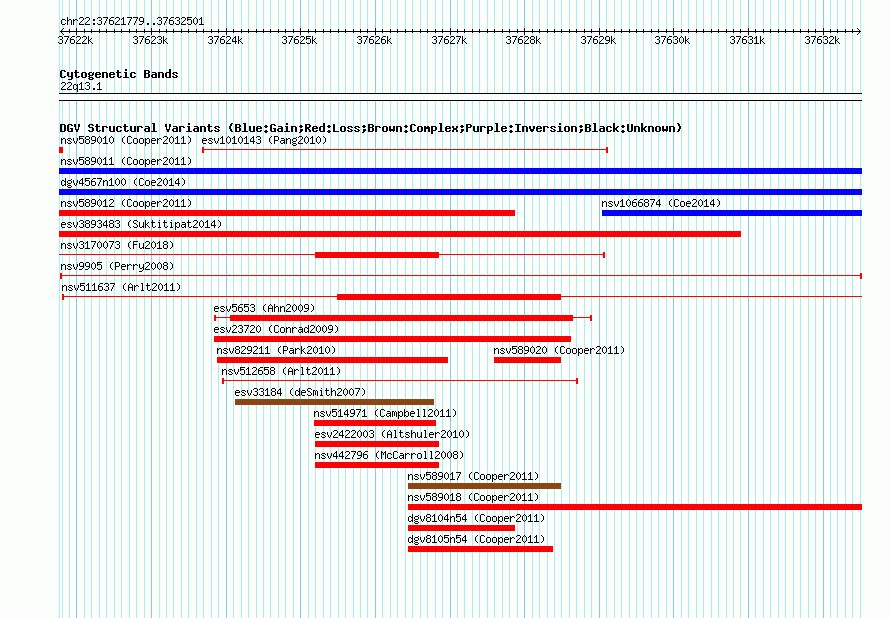Select the nsv9905 (Perry2008) label
This screenshot has width=890, height=618.
117,266
